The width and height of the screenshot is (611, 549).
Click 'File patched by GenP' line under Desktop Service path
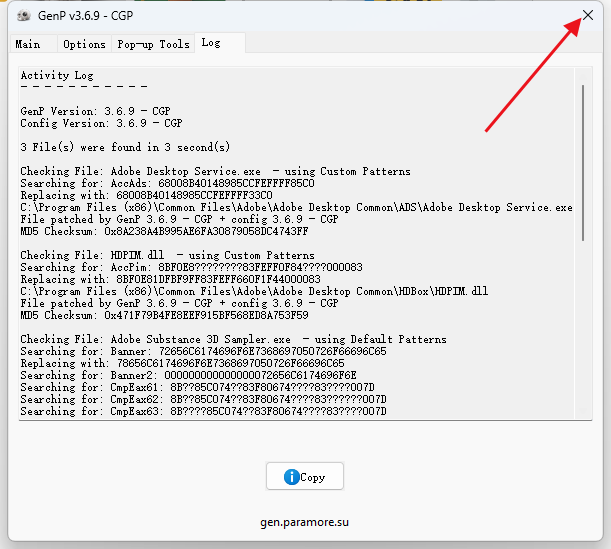point(179,219)
